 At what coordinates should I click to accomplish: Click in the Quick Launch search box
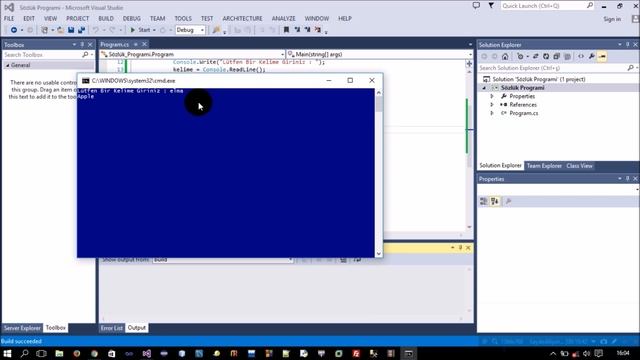click(x=547, y=6)
